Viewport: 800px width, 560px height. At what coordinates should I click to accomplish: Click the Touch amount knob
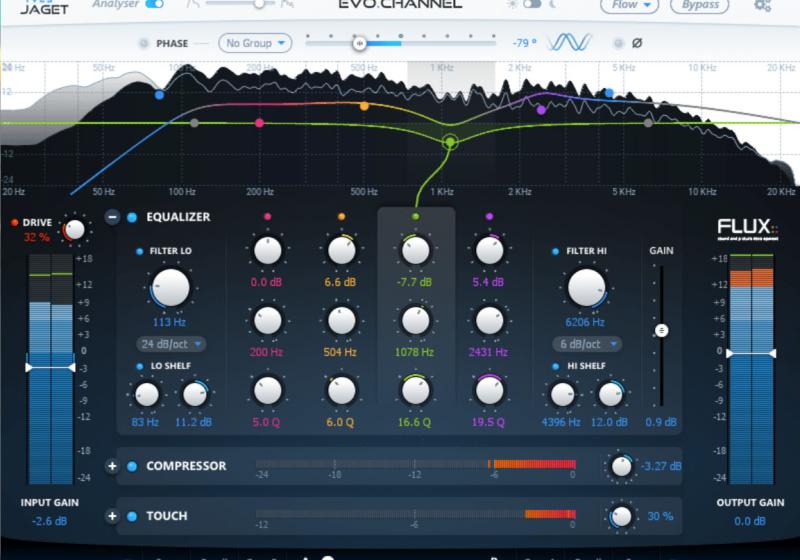[x=621, y=517]
